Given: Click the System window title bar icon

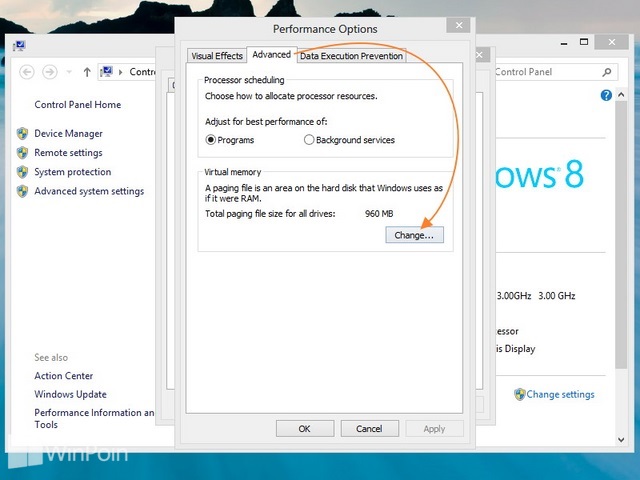Looking at the screenshot, I should [x=19, y=46].
